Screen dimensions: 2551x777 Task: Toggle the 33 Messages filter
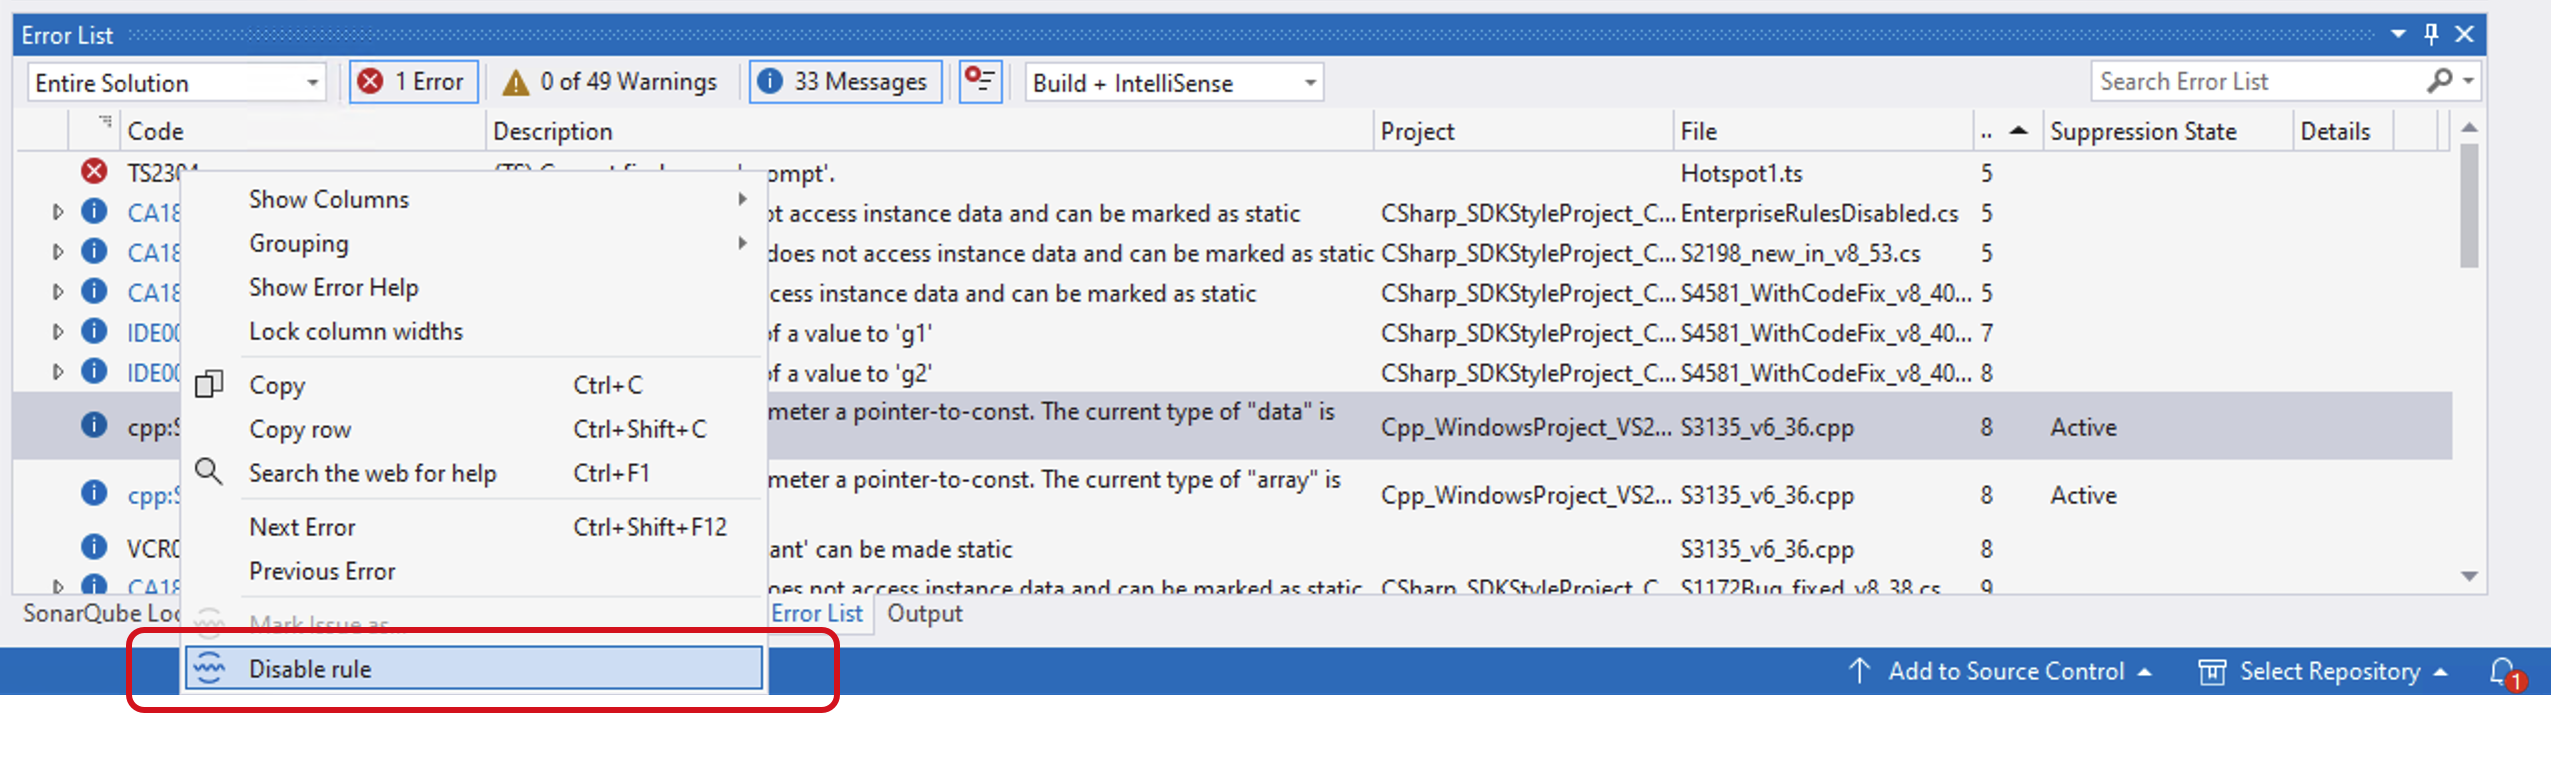point(845,82)
